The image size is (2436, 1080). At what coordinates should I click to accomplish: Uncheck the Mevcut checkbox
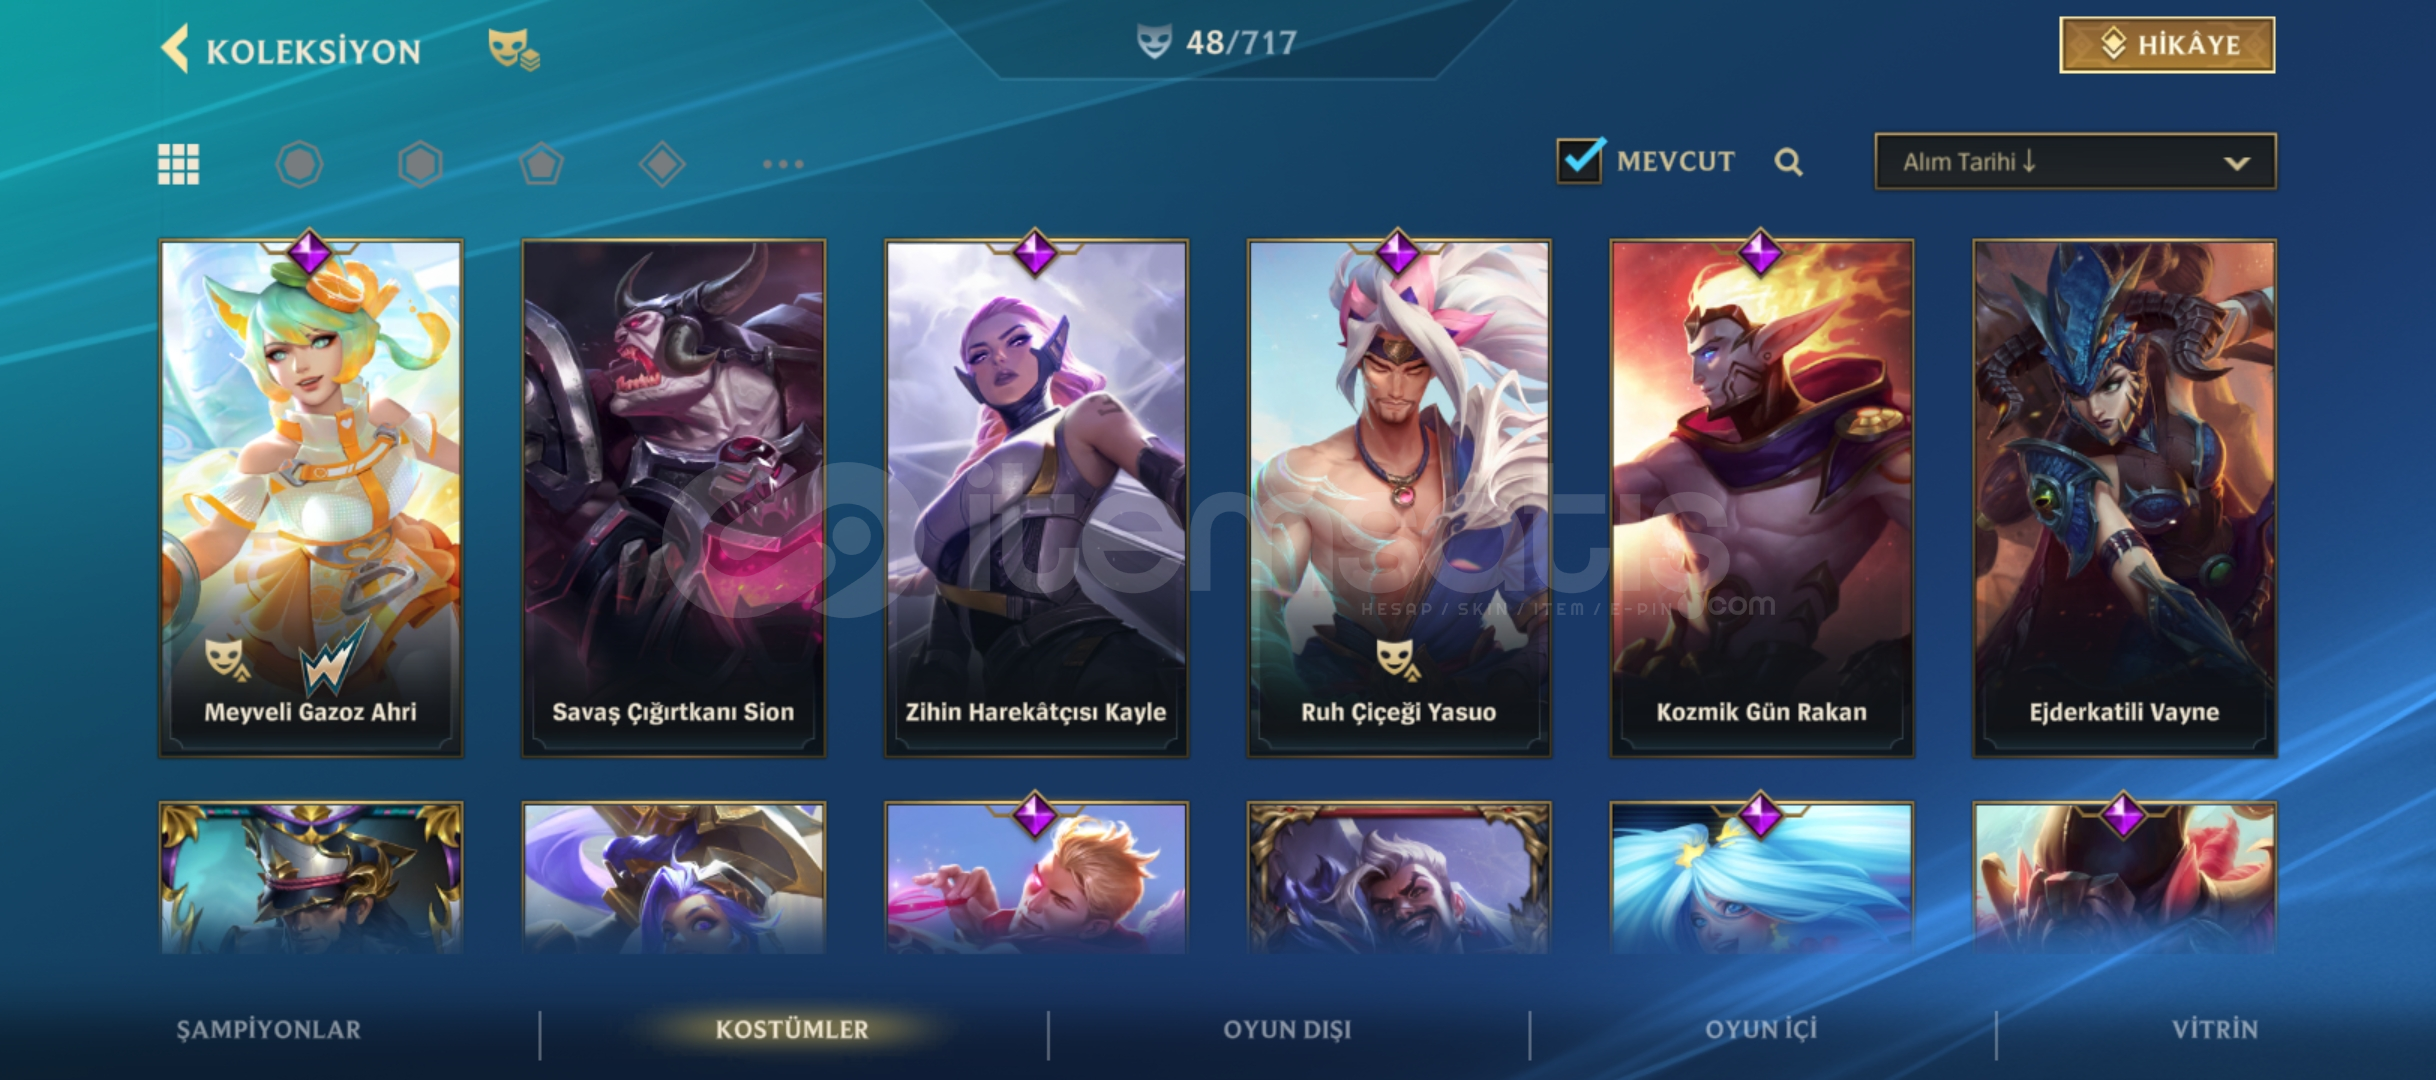(x=1580, y=160)
